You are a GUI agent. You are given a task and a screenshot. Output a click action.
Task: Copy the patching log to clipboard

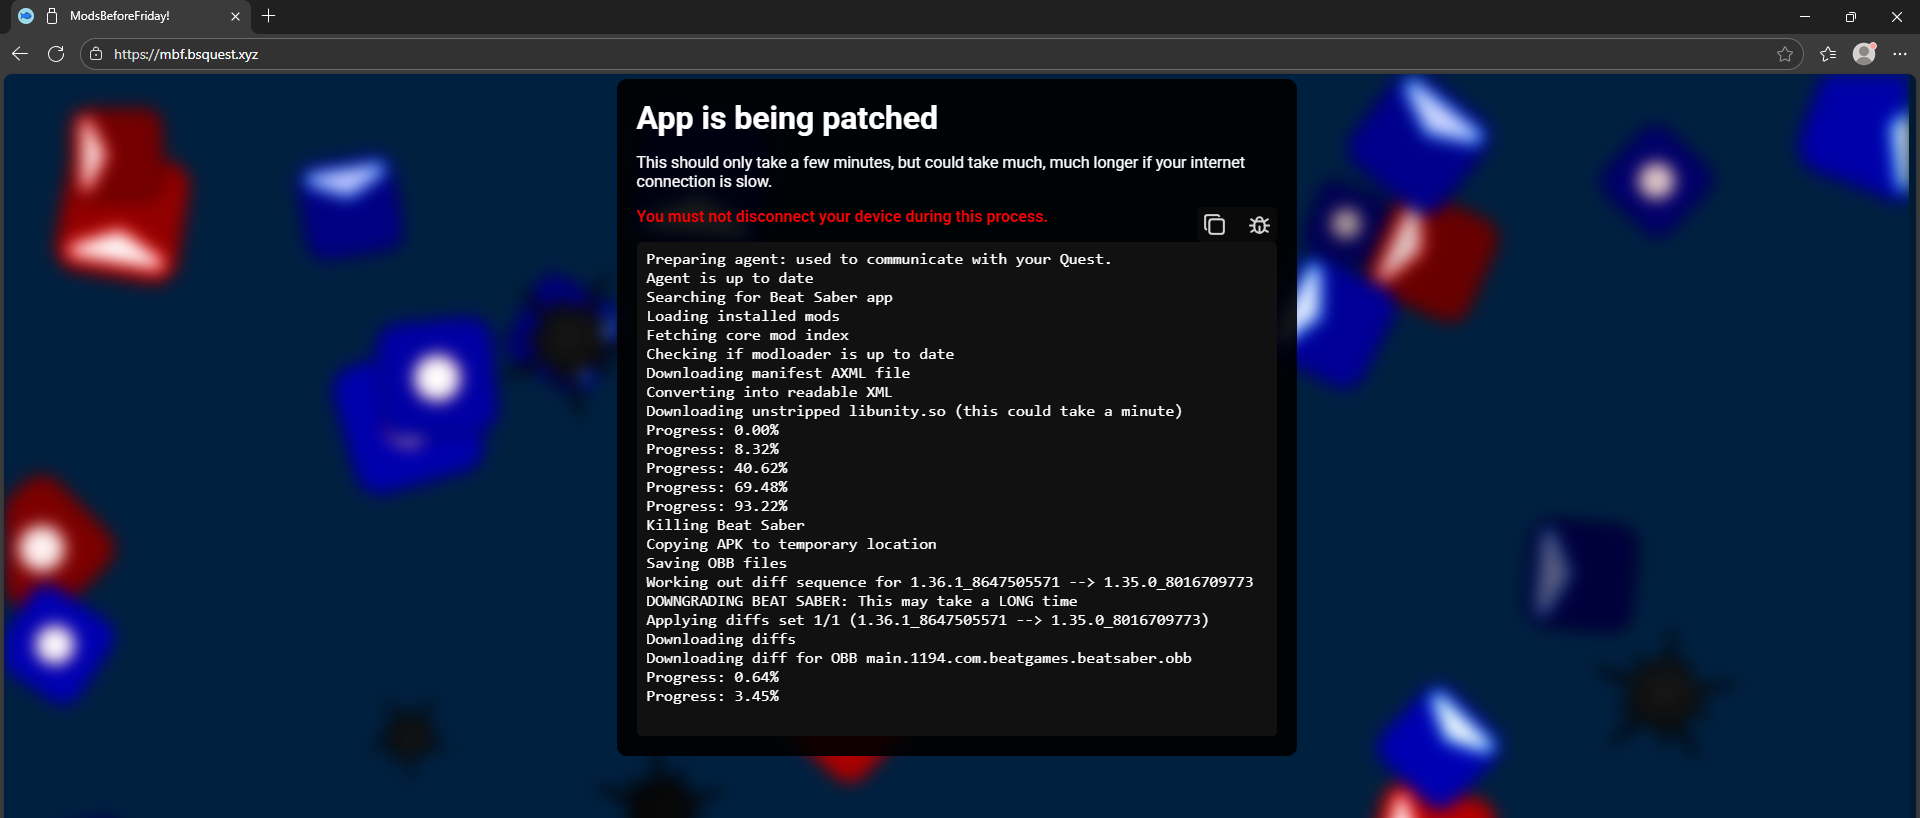[x=1214, y=225]
